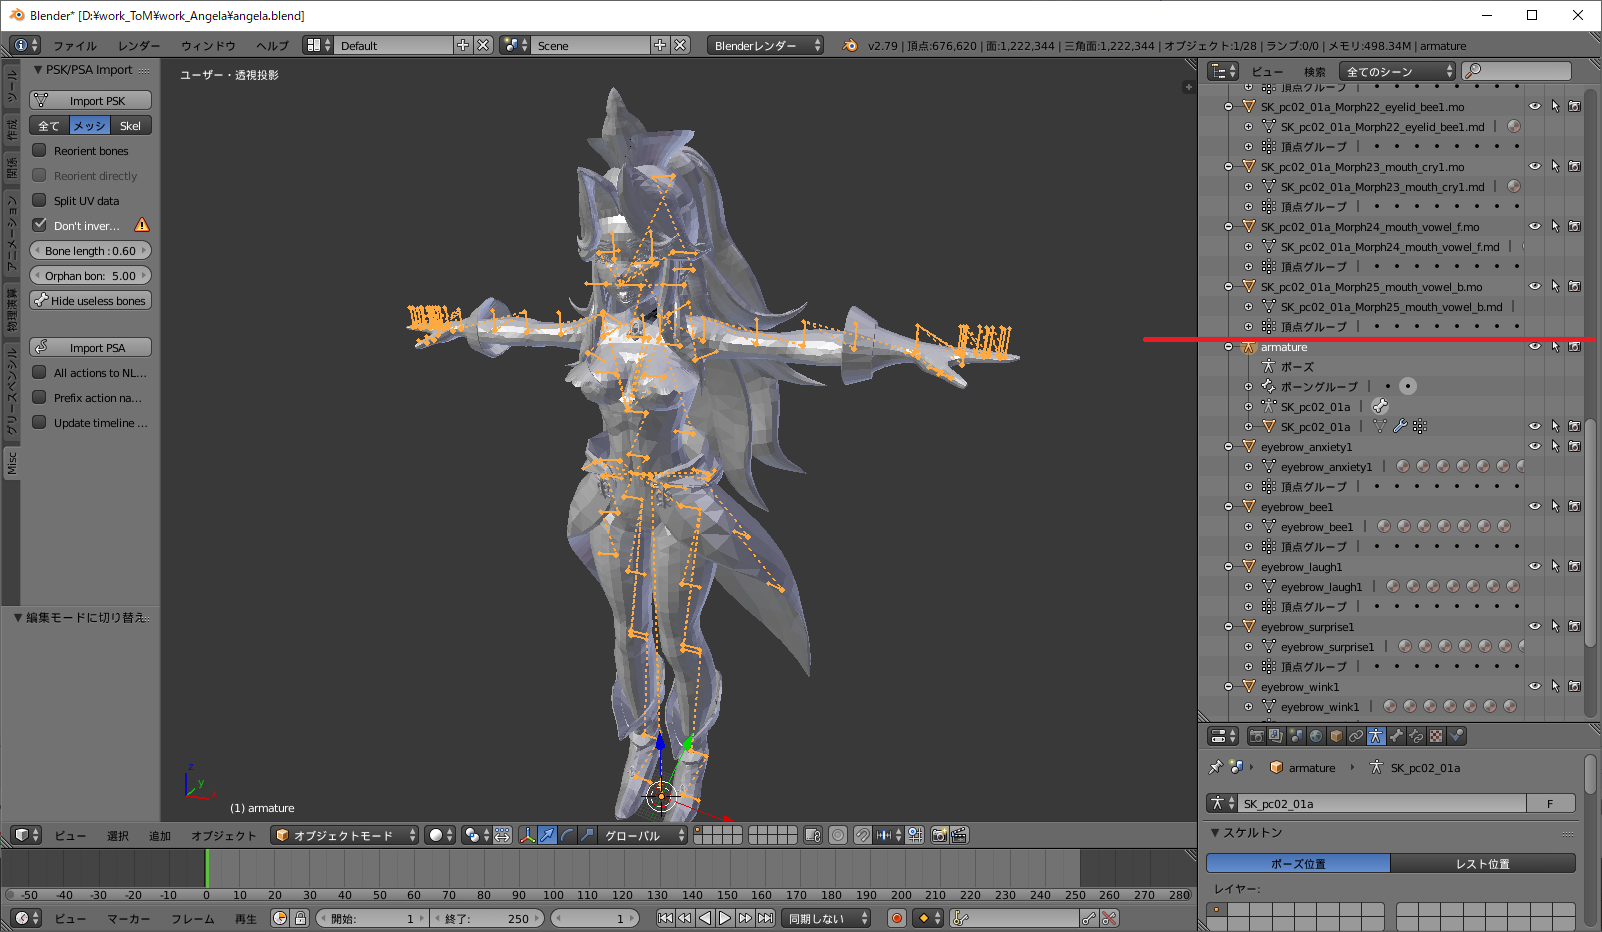Click the timeline record auto-keyframe button
1602x932 pixels.
point(897,918)
